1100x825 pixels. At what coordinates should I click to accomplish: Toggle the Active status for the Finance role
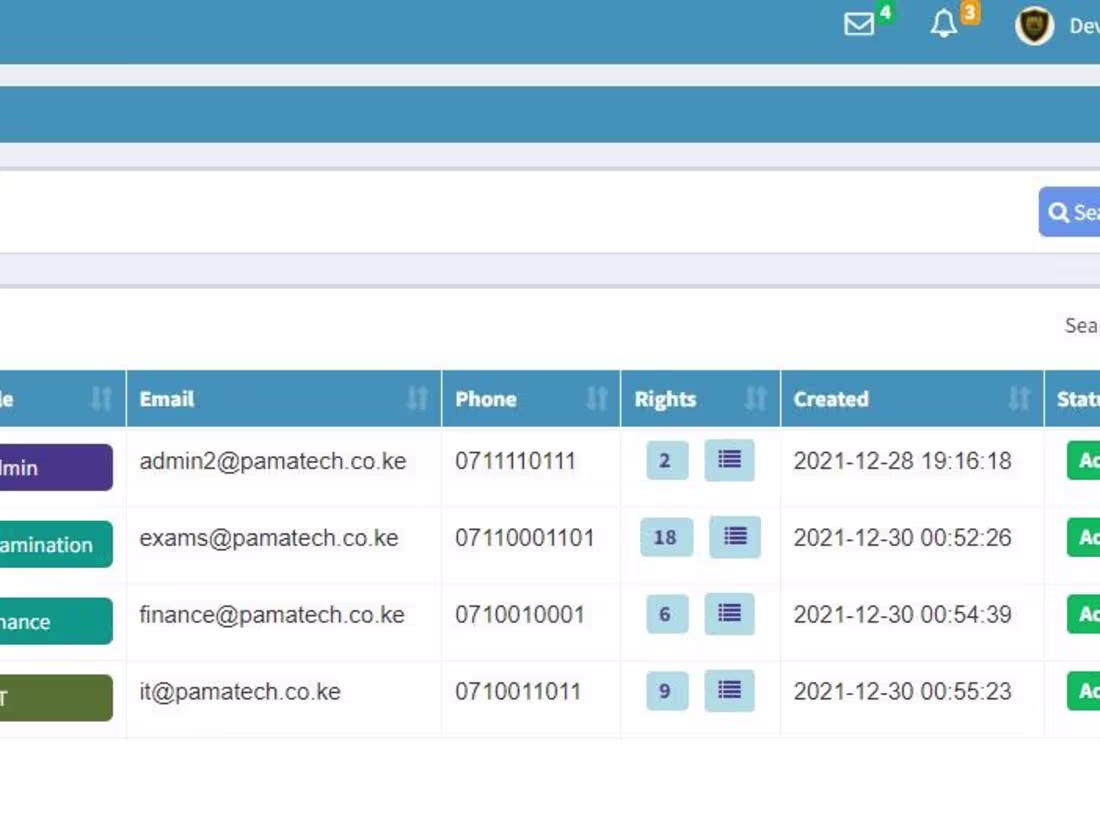[1085, 615]
